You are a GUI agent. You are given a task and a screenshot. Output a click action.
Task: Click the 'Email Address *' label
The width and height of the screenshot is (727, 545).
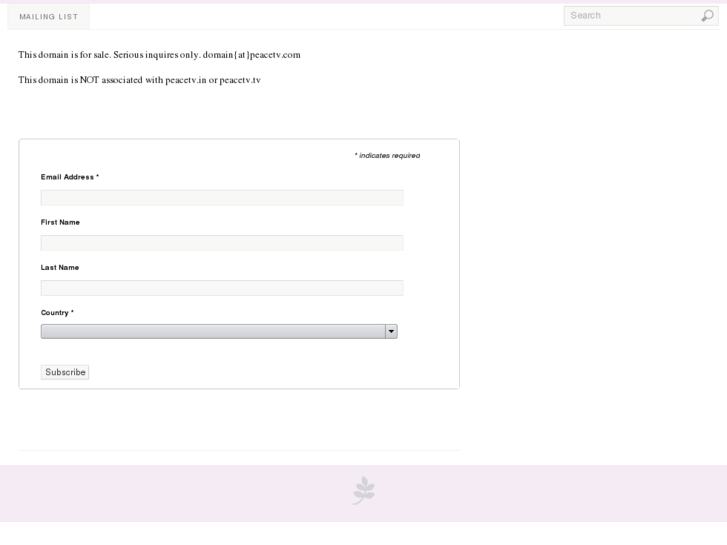coord(70,177)
